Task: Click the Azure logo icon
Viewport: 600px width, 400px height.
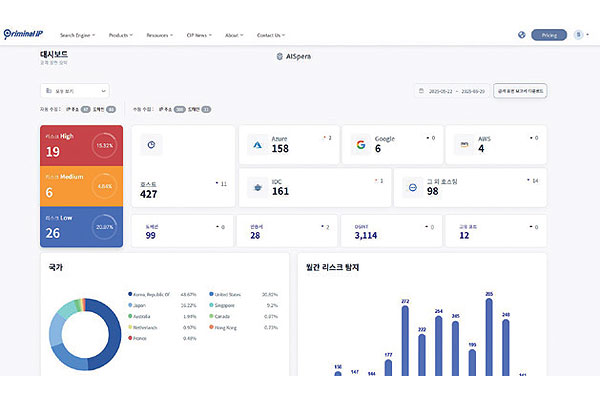Action: pos(256,144)
